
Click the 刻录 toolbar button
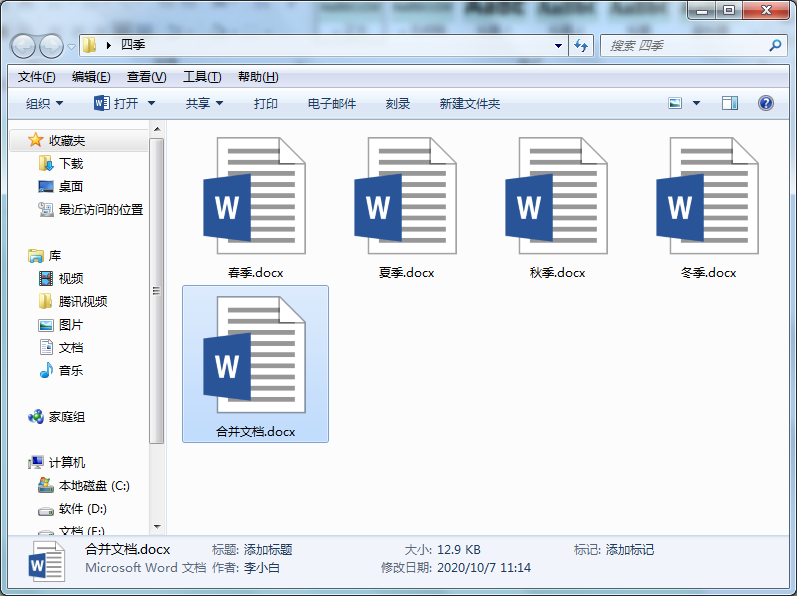tap(397, 104)
